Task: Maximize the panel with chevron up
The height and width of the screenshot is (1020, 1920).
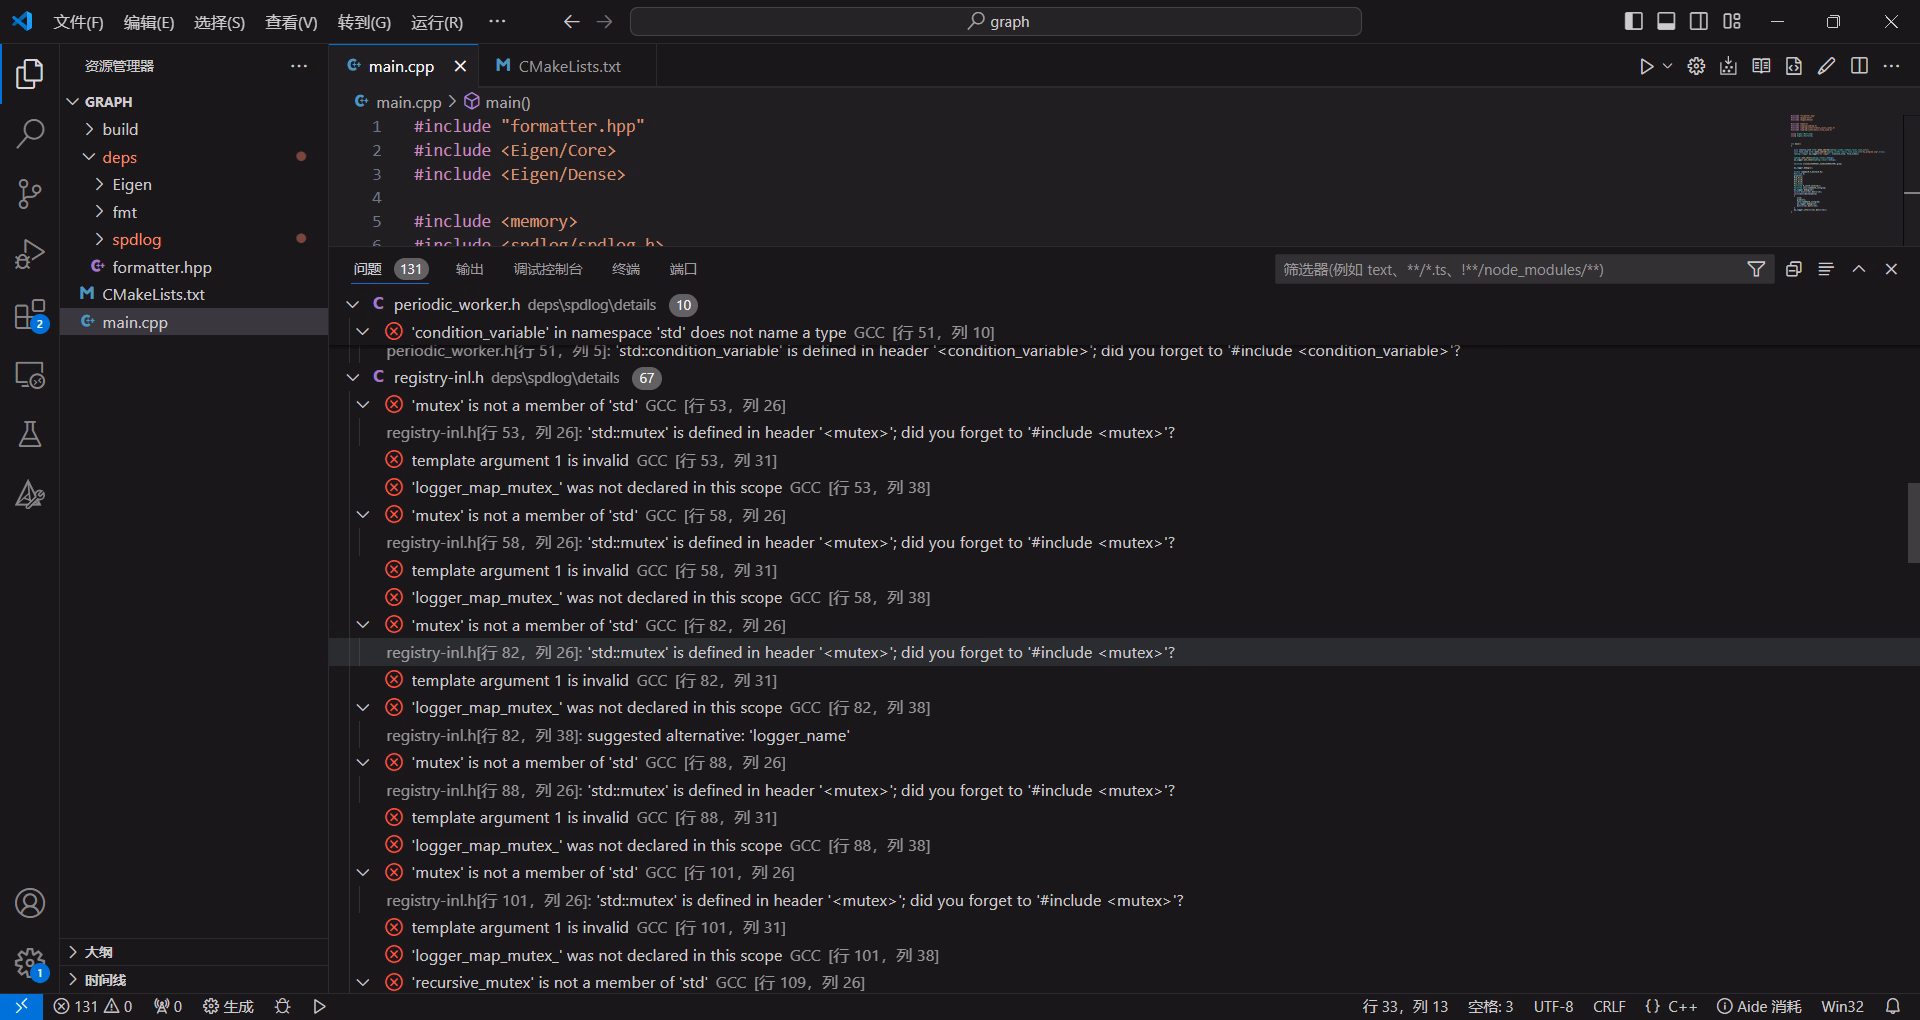Action: tap(1859, 269)
